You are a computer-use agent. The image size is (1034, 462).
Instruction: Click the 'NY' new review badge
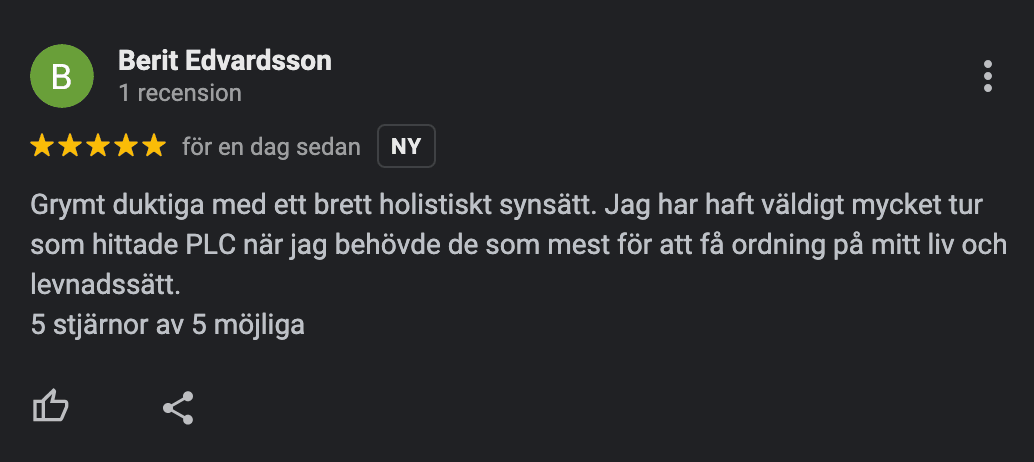click(406, 146)
